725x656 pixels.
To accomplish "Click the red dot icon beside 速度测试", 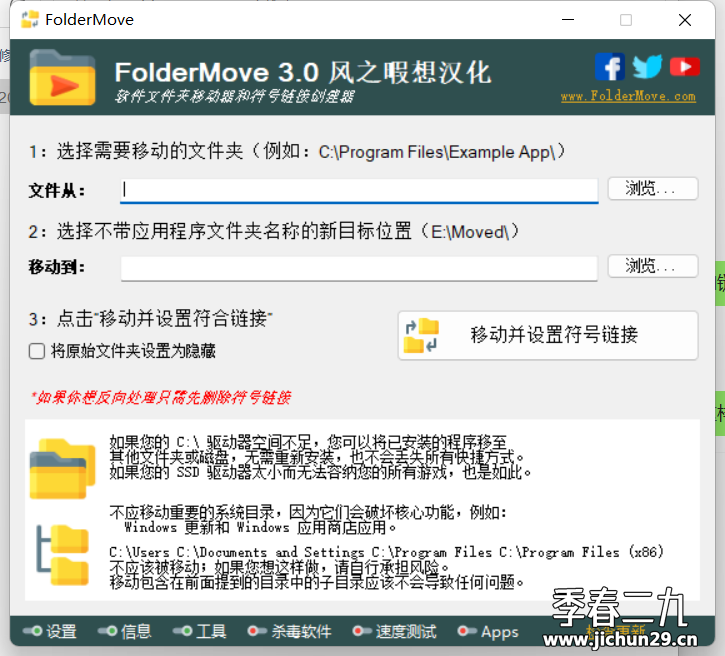I will coord(362,631).
